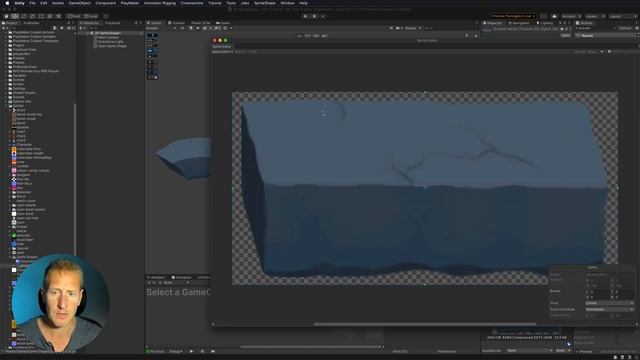Toggle Pivot handle position
Viewport: 640px width, 360px height.
pos(74,16)
